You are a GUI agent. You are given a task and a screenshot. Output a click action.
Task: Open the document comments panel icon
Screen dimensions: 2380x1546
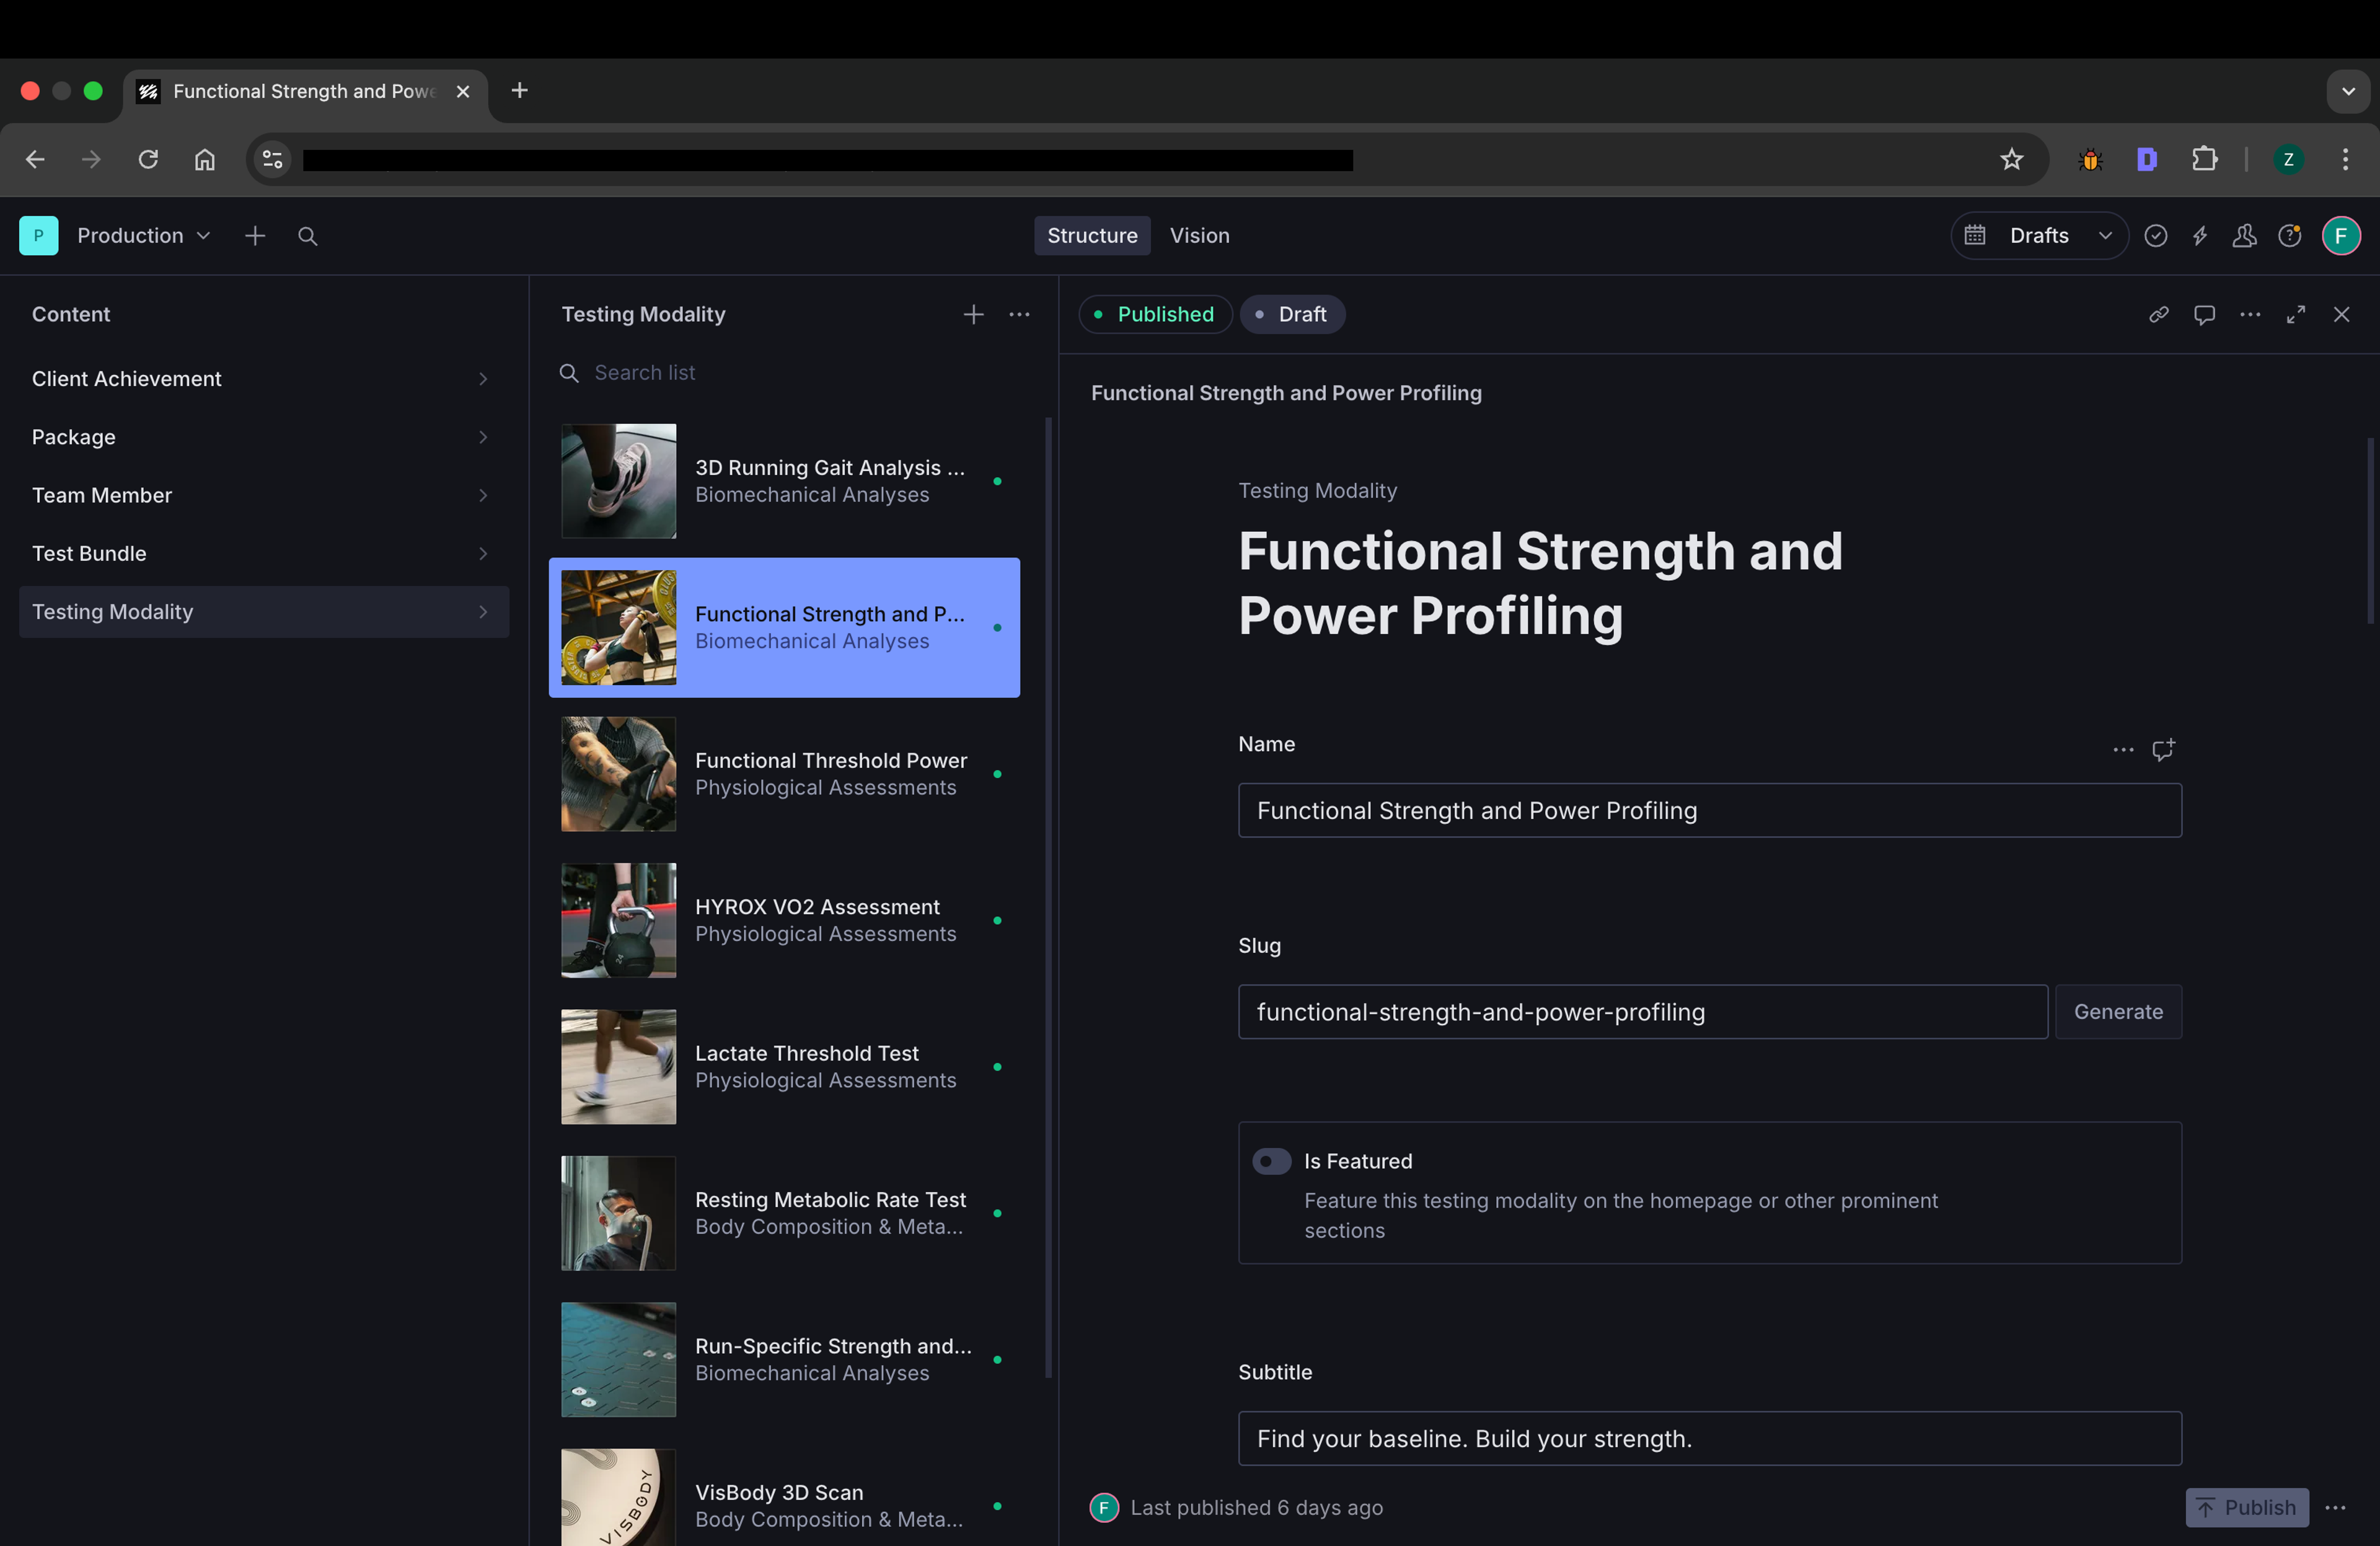2204,315
